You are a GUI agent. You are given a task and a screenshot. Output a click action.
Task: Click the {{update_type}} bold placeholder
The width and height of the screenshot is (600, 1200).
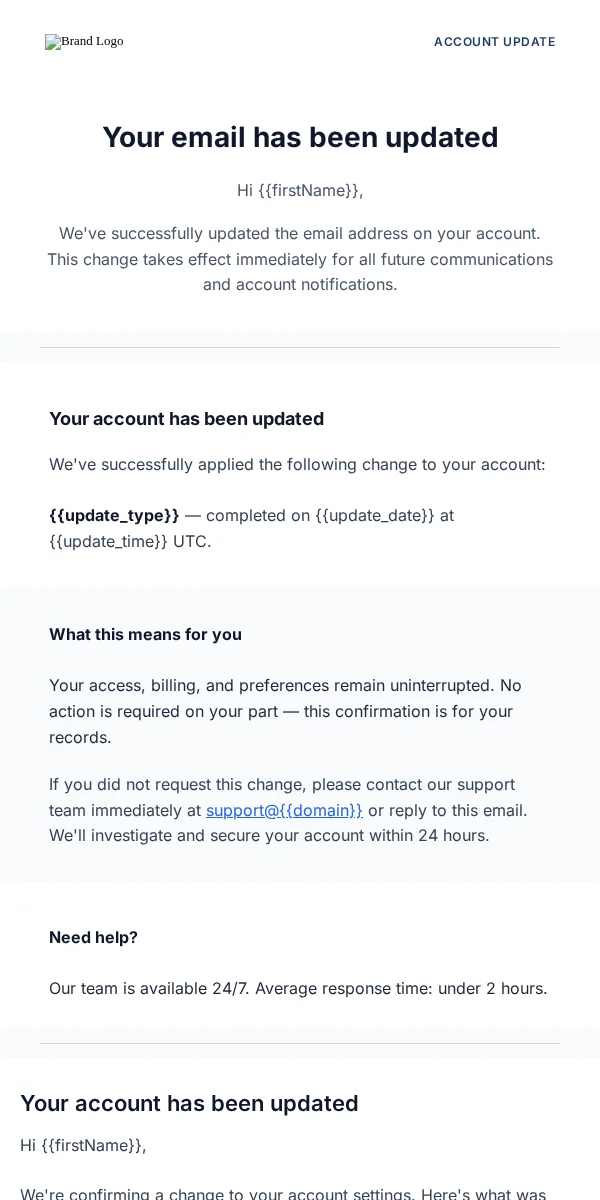click(x=114, y=515)
